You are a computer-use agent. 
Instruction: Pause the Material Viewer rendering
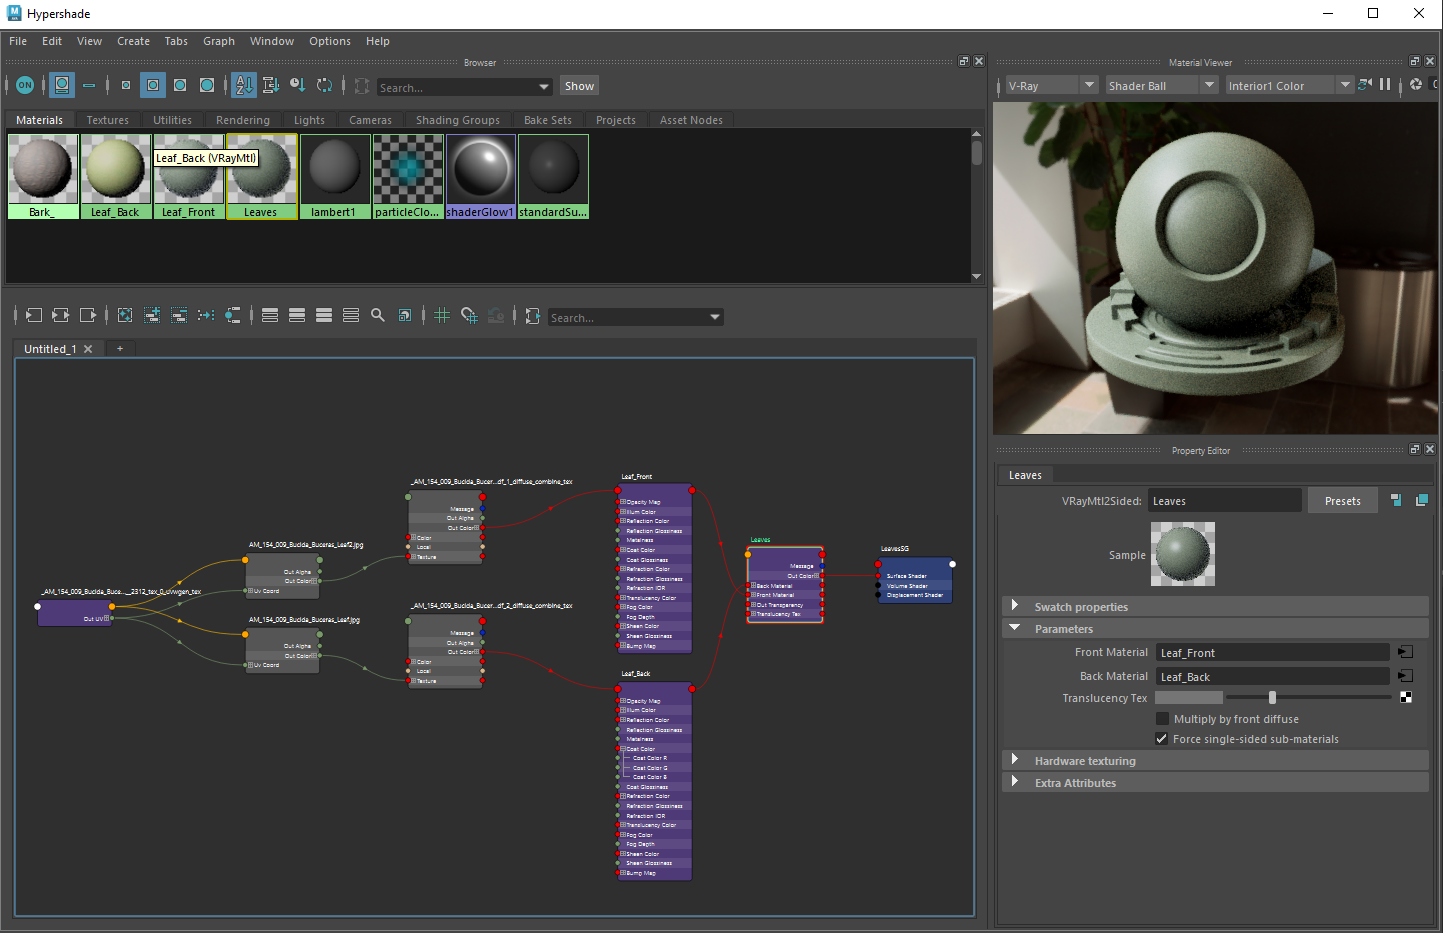[x=1385, y=85]
